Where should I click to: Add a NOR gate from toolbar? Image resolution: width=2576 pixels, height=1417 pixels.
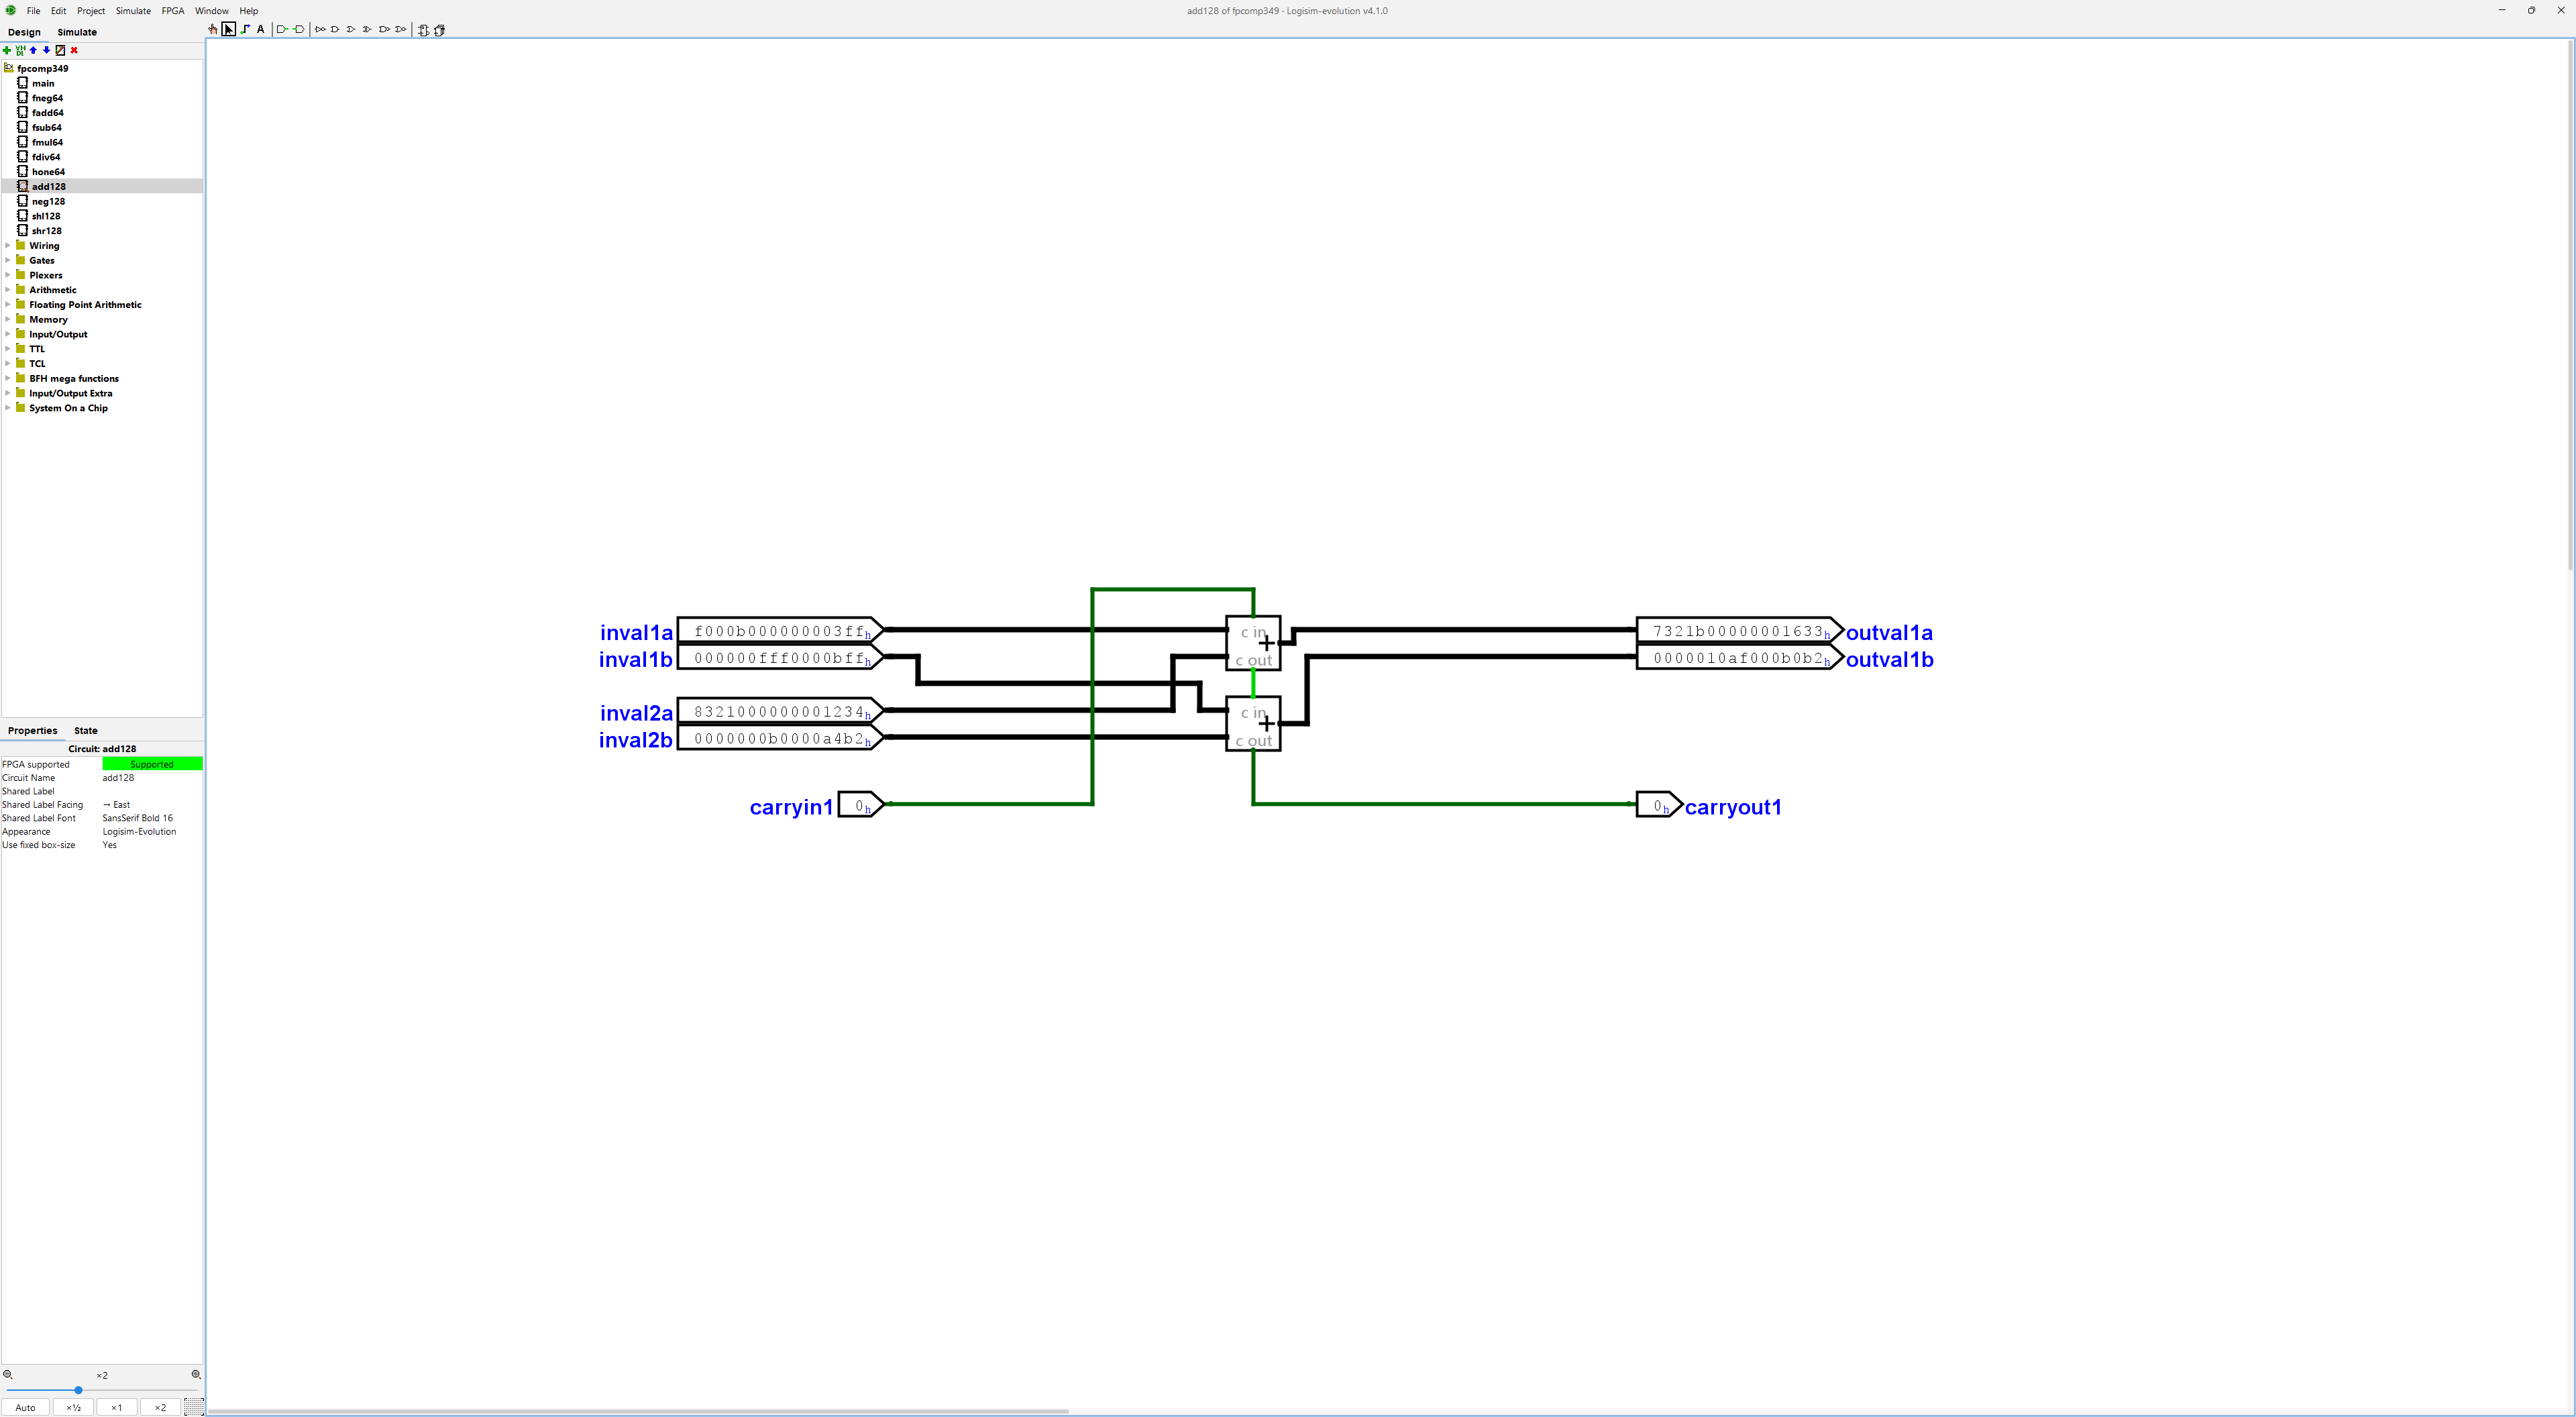[401, 30]
